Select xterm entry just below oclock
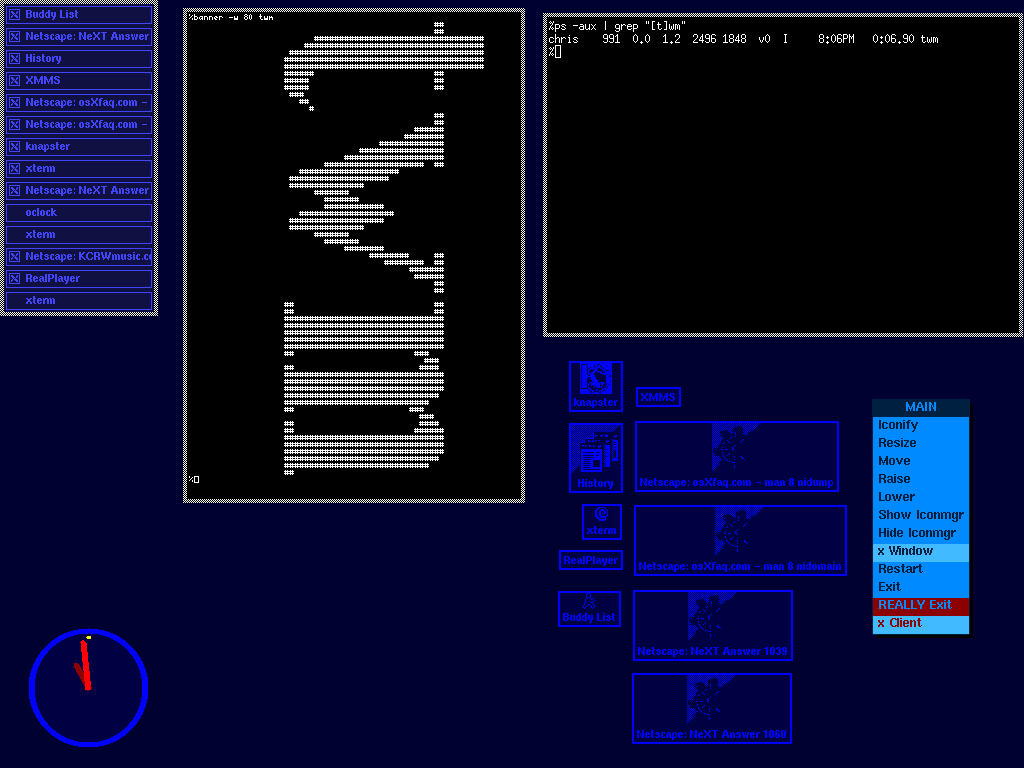 [x=79, y=234]
